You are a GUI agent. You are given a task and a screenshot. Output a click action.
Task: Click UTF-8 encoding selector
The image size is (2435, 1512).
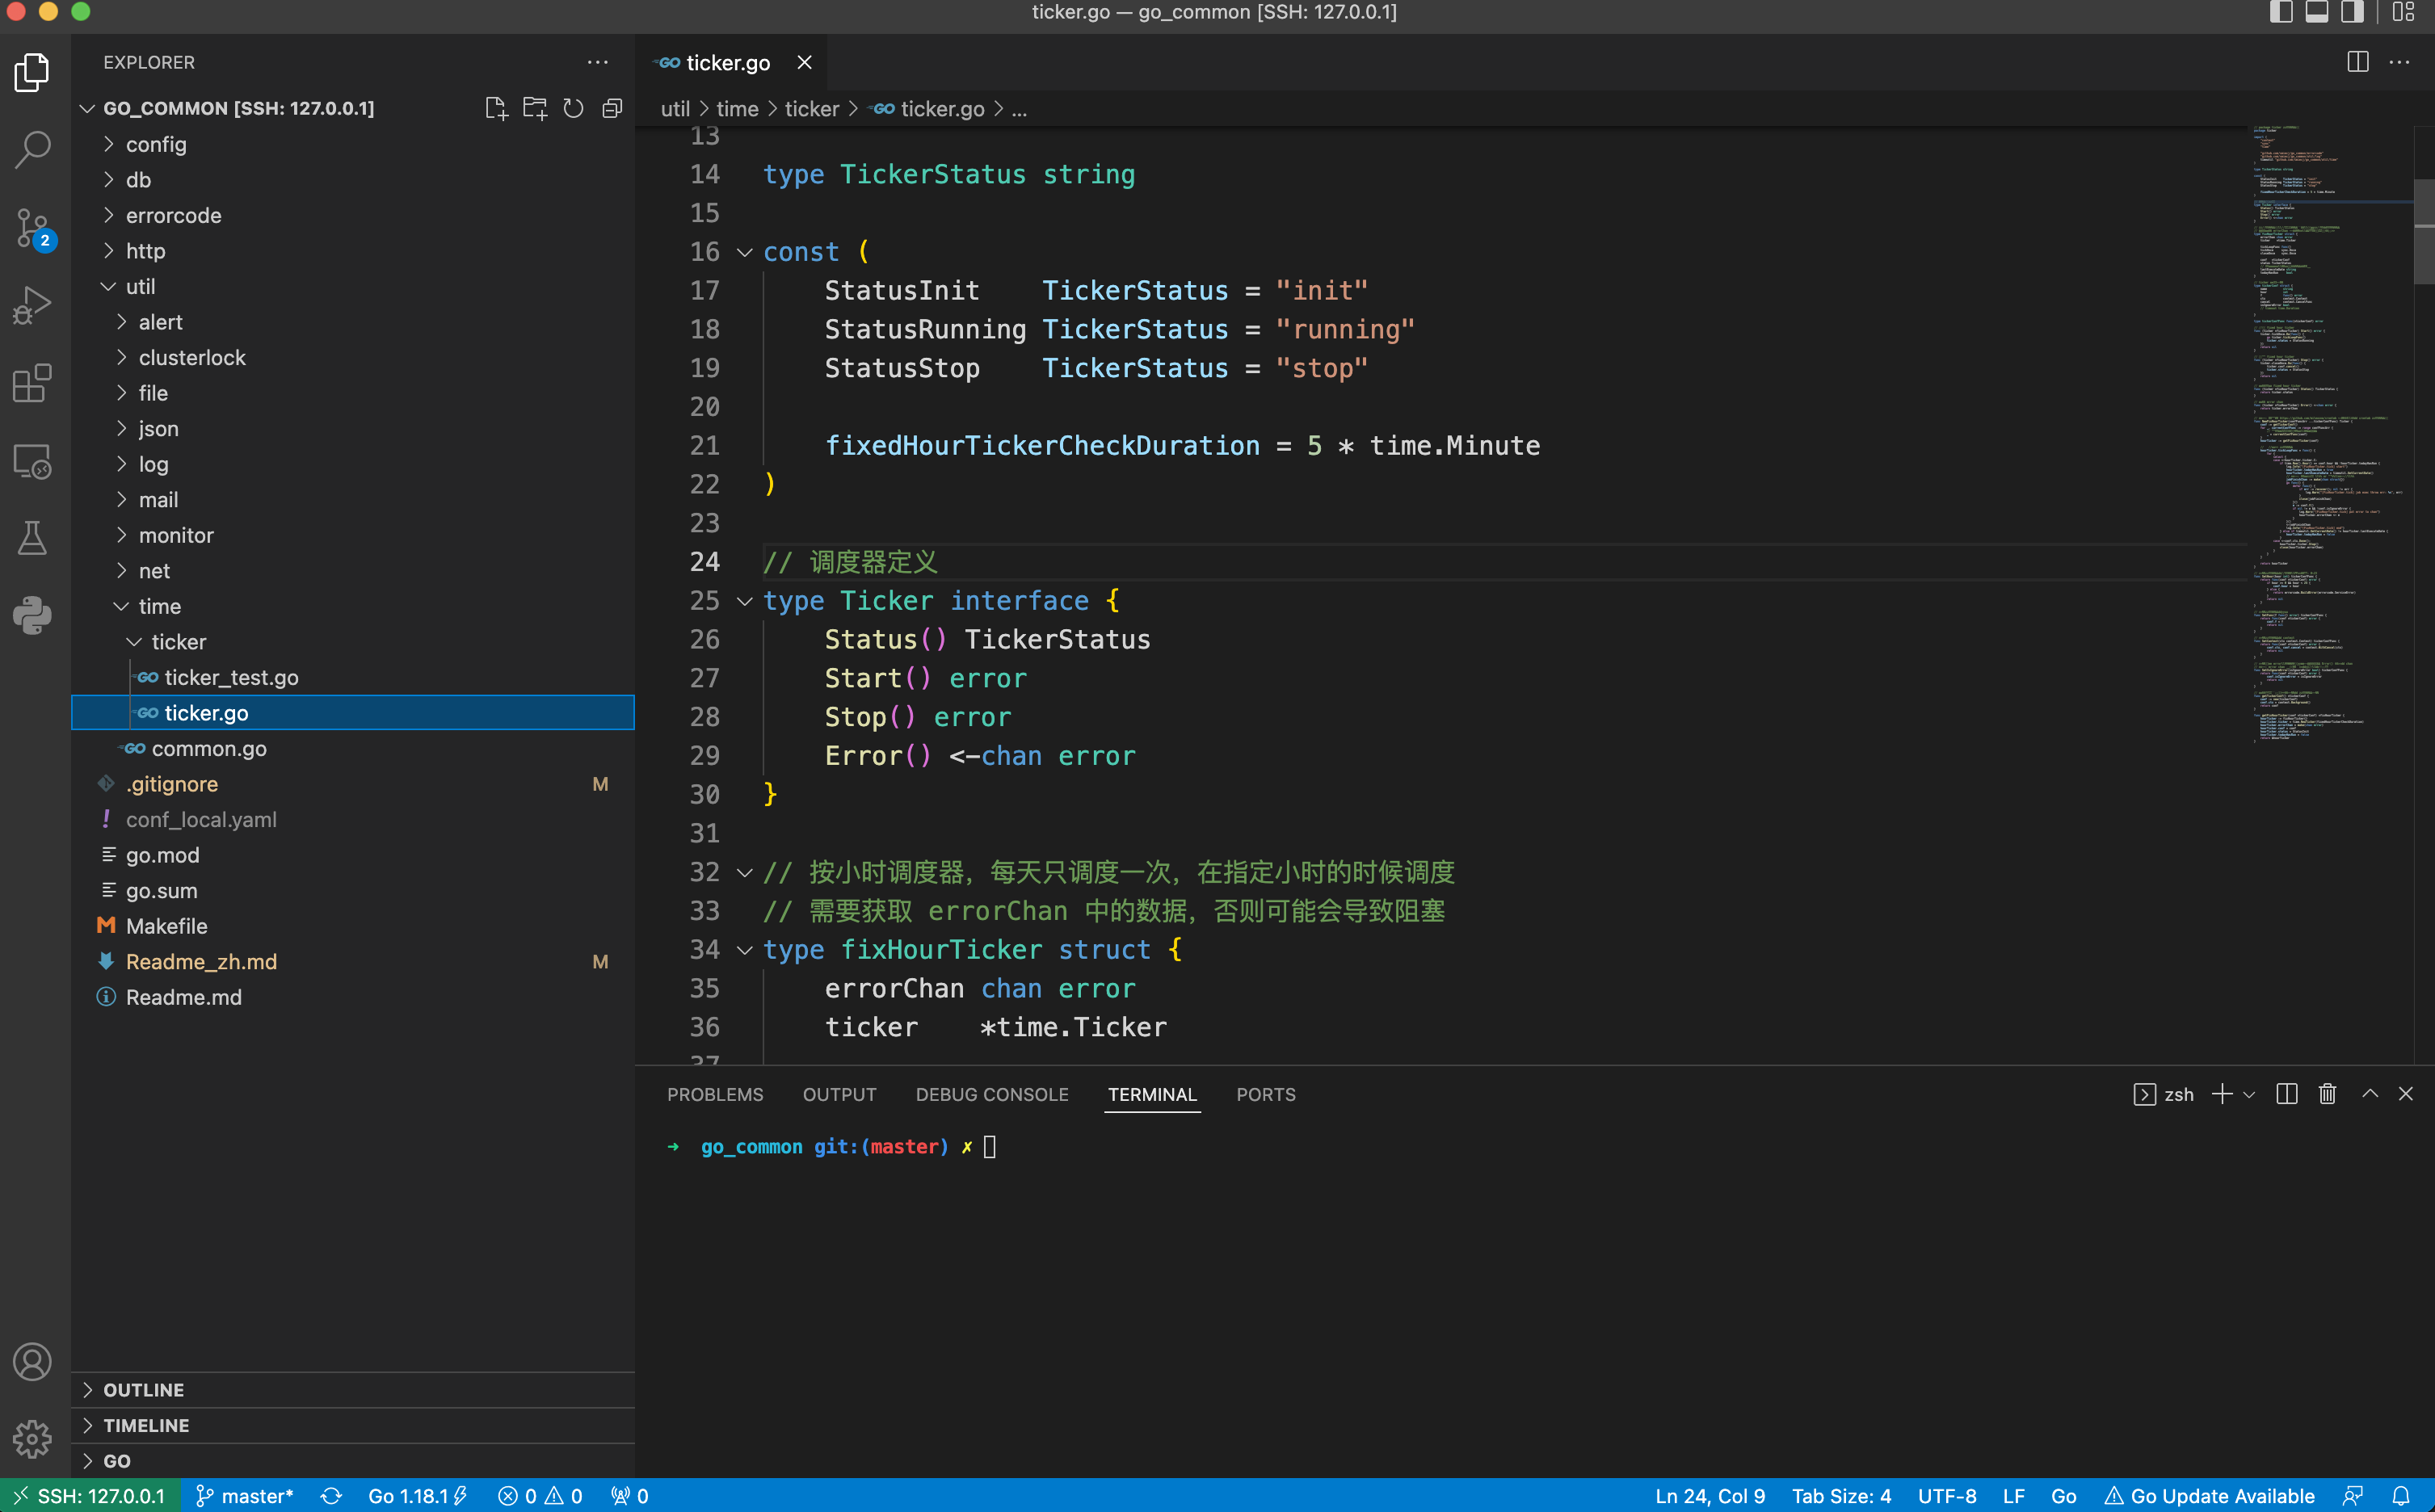[1946, 1496]
